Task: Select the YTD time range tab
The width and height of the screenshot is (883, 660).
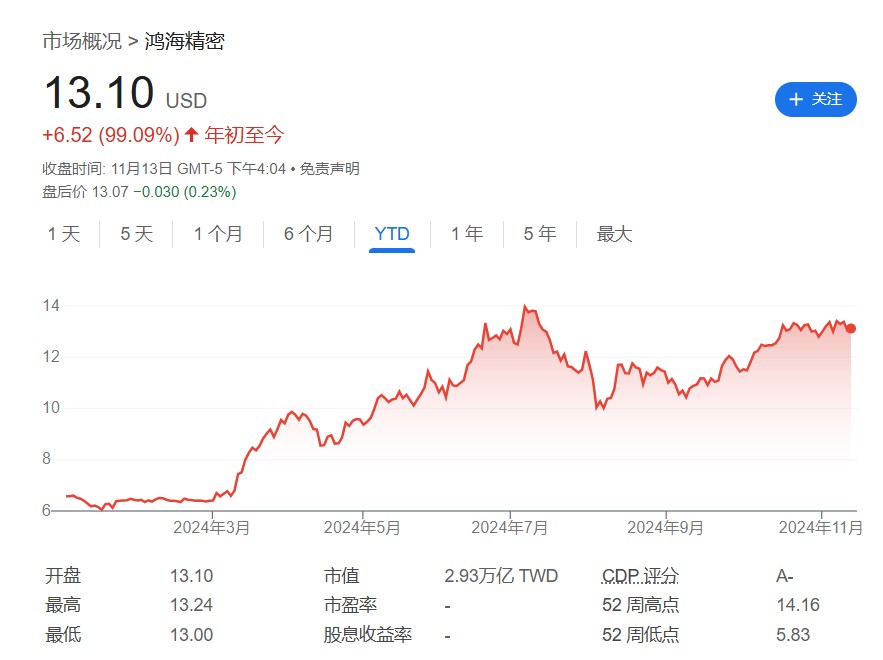Action: (x=392, y=234)
